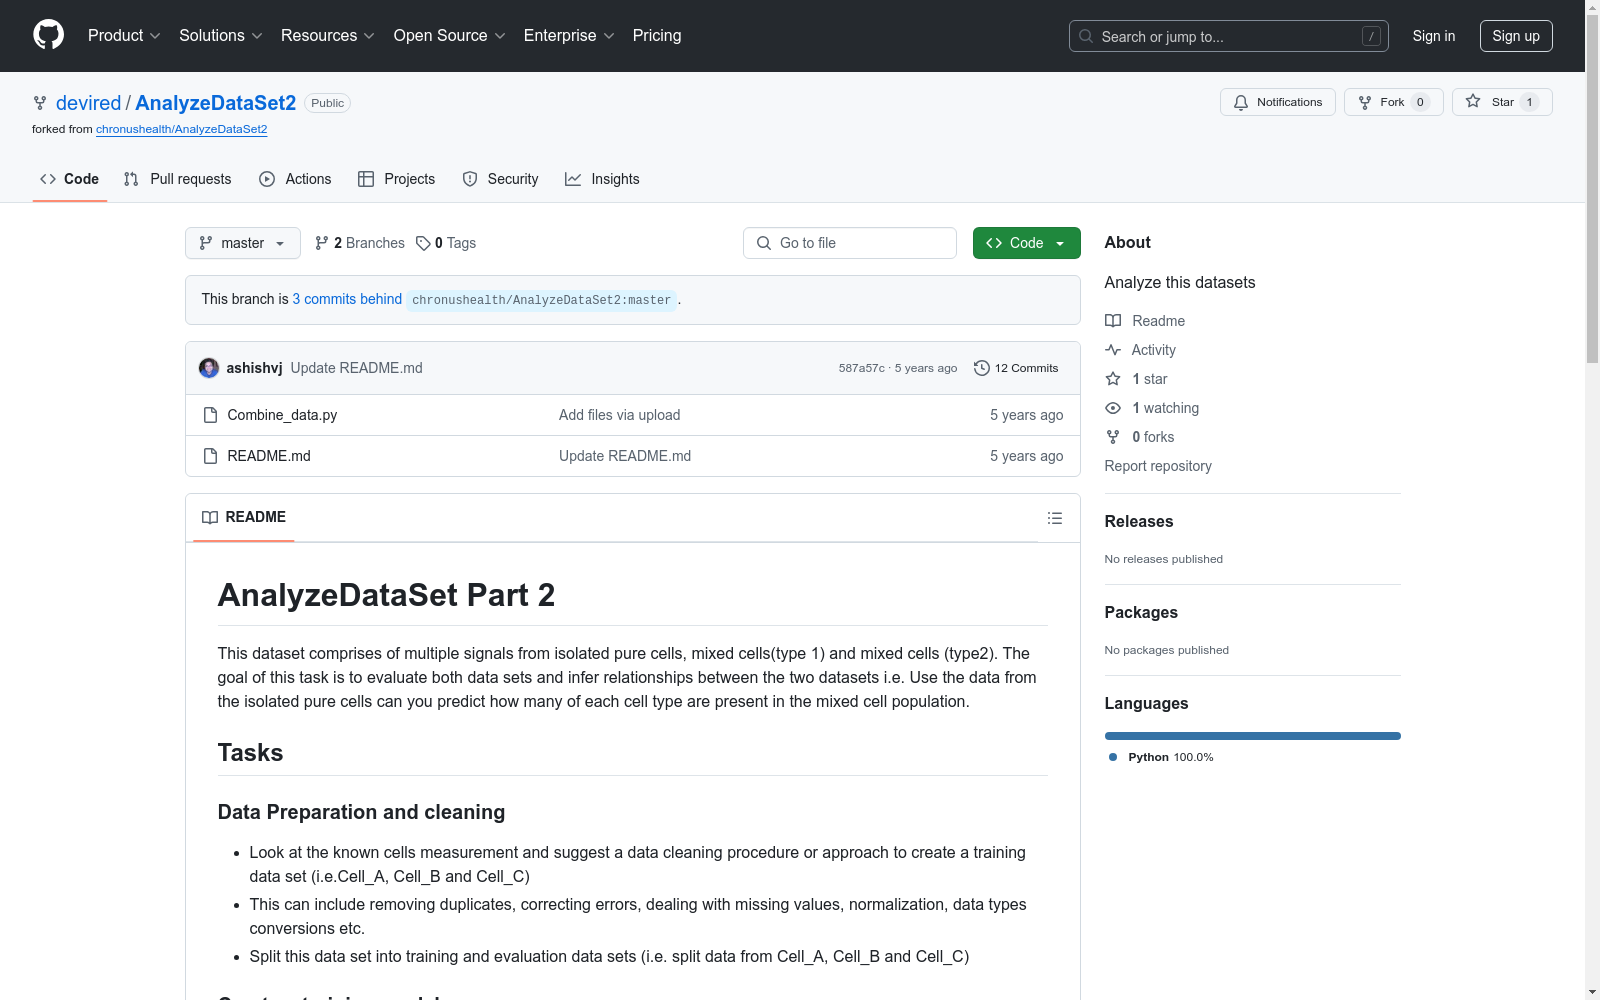Open the devired user profile
This screenshot has width=1600, height=1000.
pyautogui.click(x=88, y=103)
